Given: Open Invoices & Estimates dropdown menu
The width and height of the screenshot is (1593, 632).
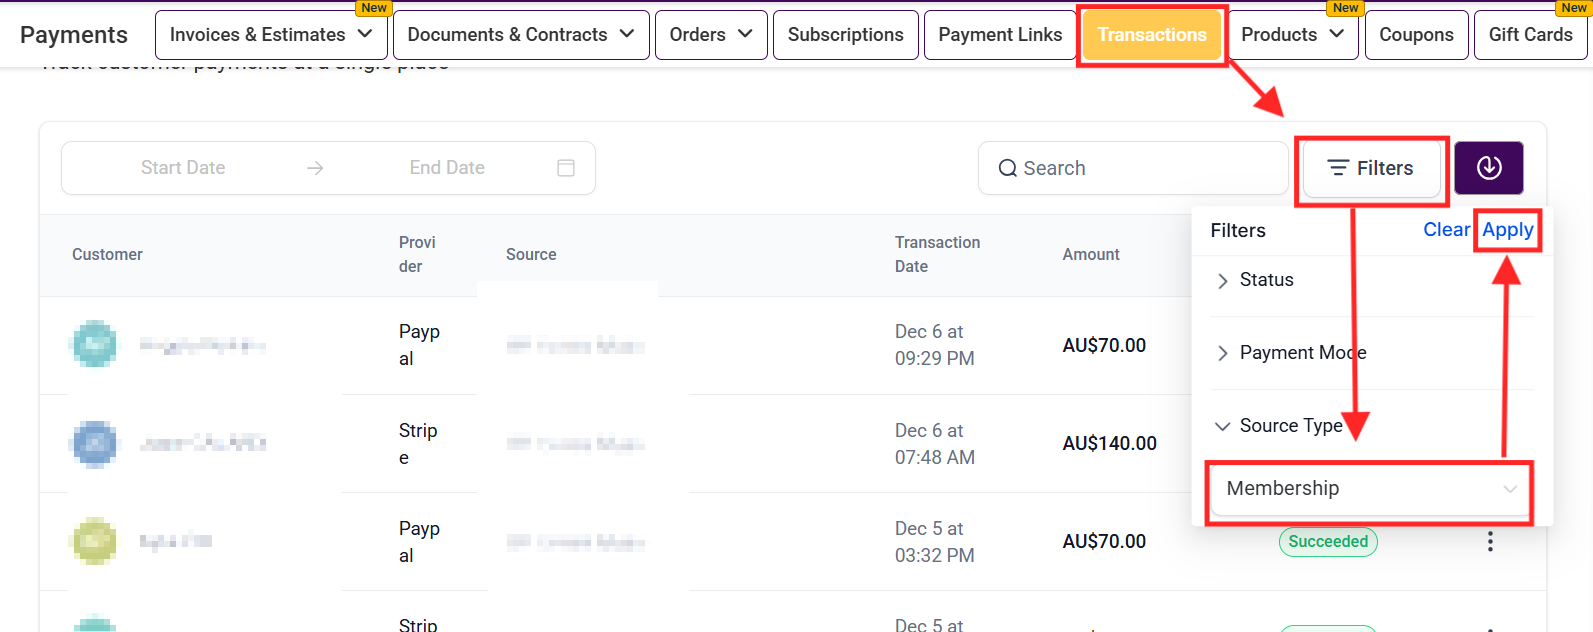Looking at the screenshot, I should point(271,35).
